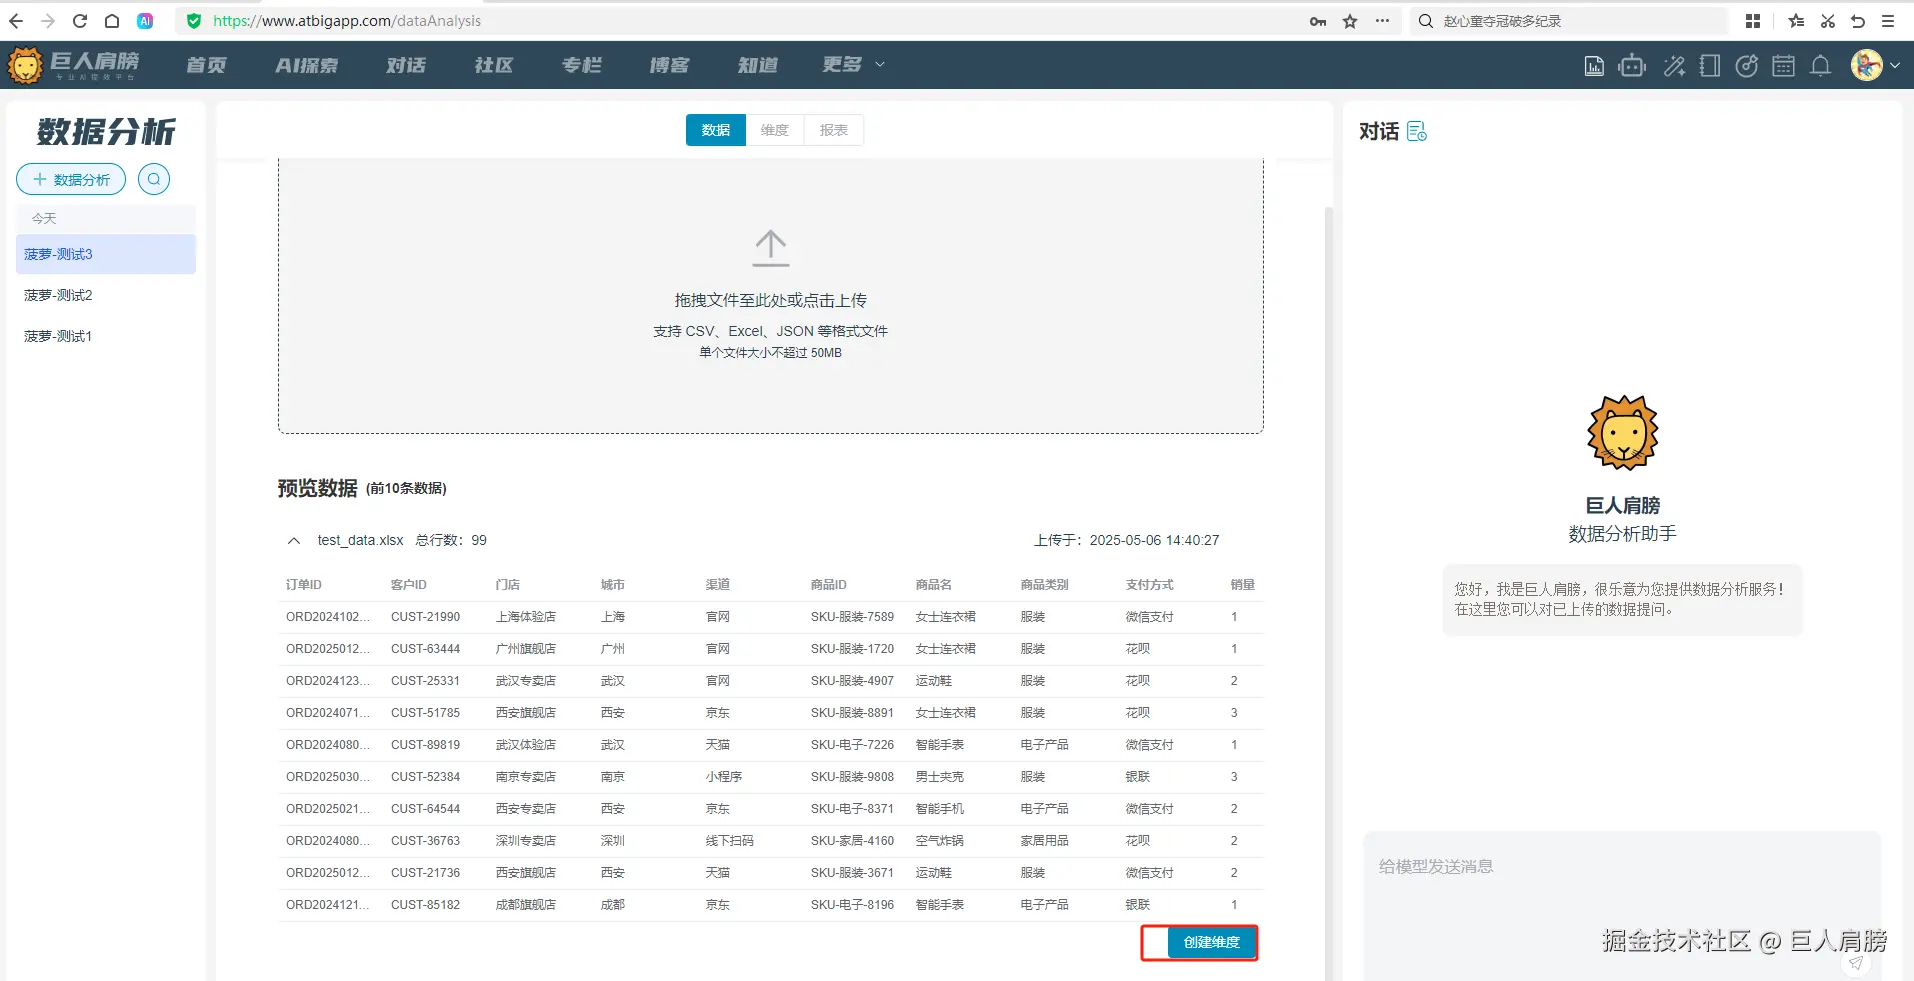Click the circular music-disc icon in header
The width and height of the screenshot is (1914, 981).
pos(1747,66)
